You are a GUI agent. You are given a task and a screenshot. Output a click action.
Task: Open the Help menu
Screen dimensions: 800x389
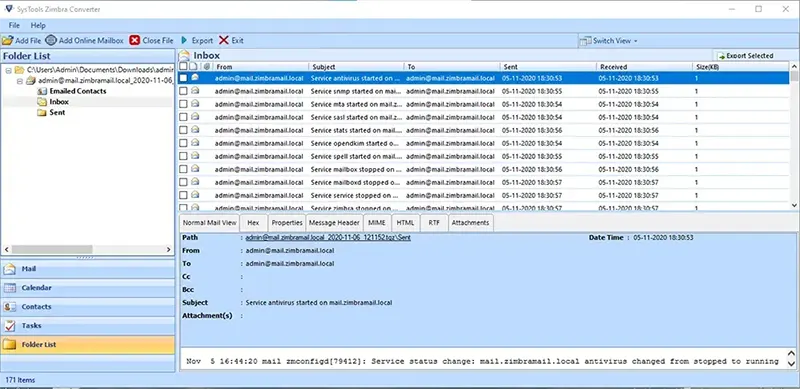[38, 25]
